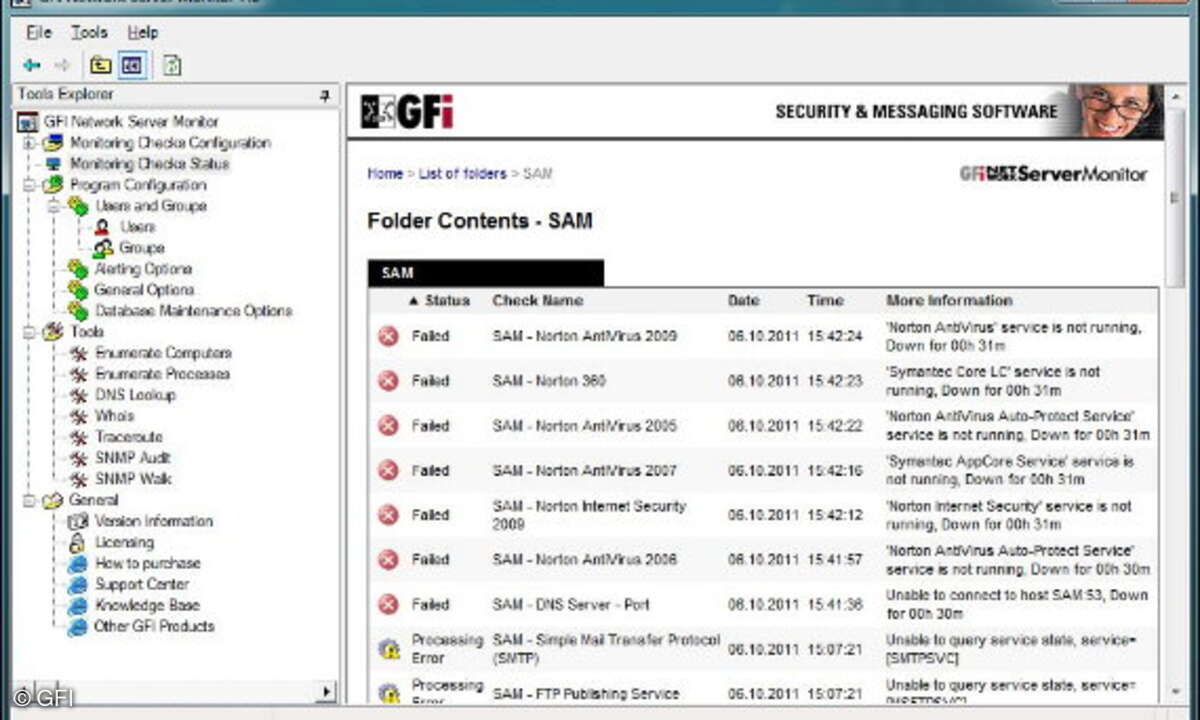Open the Help menu

143,33
